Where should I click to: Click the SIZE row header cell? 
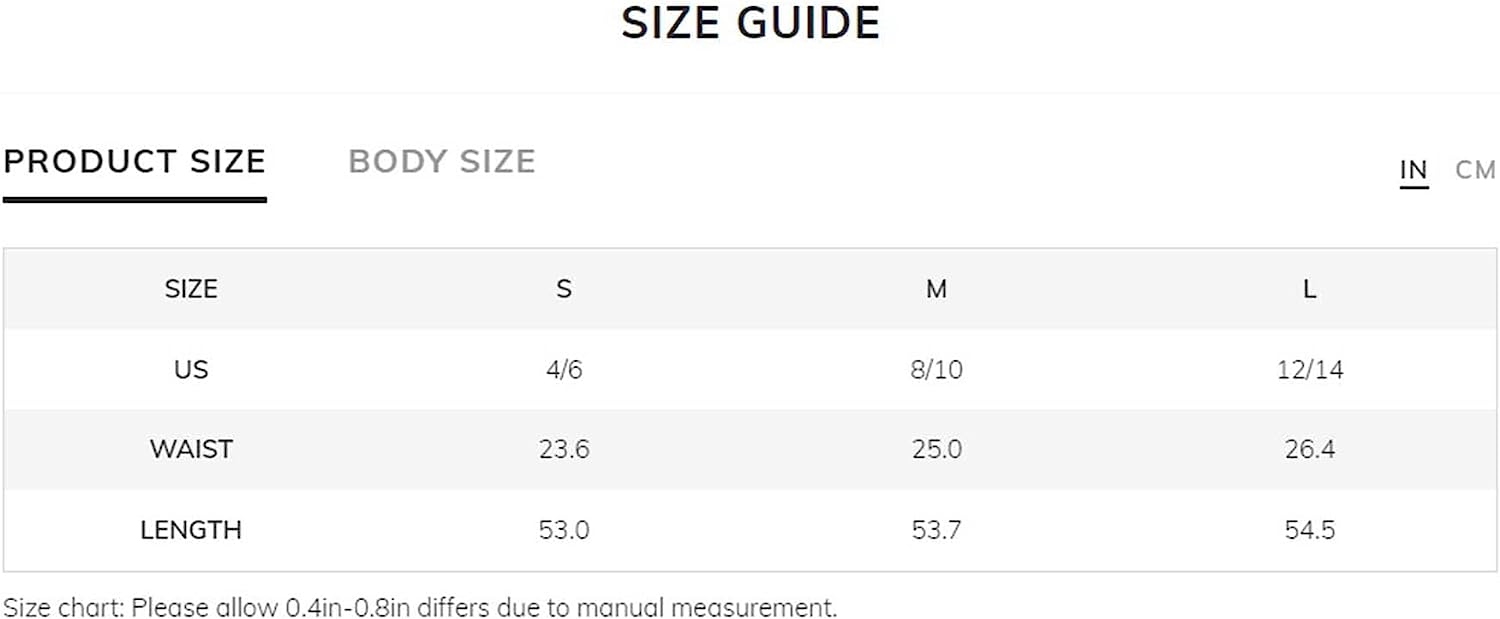click(191, 289)
